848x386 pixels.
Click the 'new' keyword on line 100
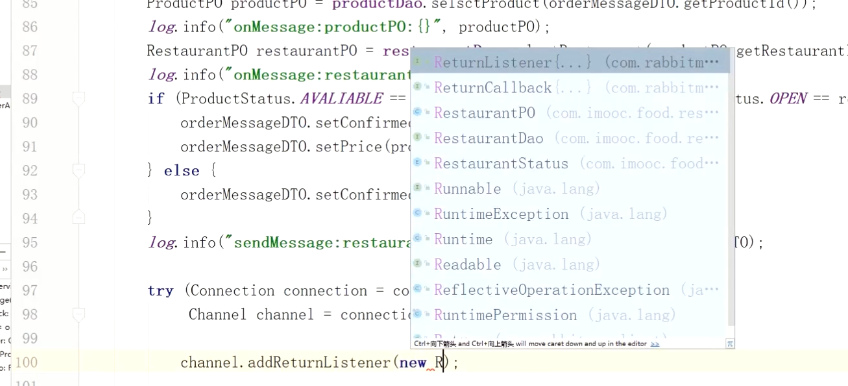click(413, 363)
